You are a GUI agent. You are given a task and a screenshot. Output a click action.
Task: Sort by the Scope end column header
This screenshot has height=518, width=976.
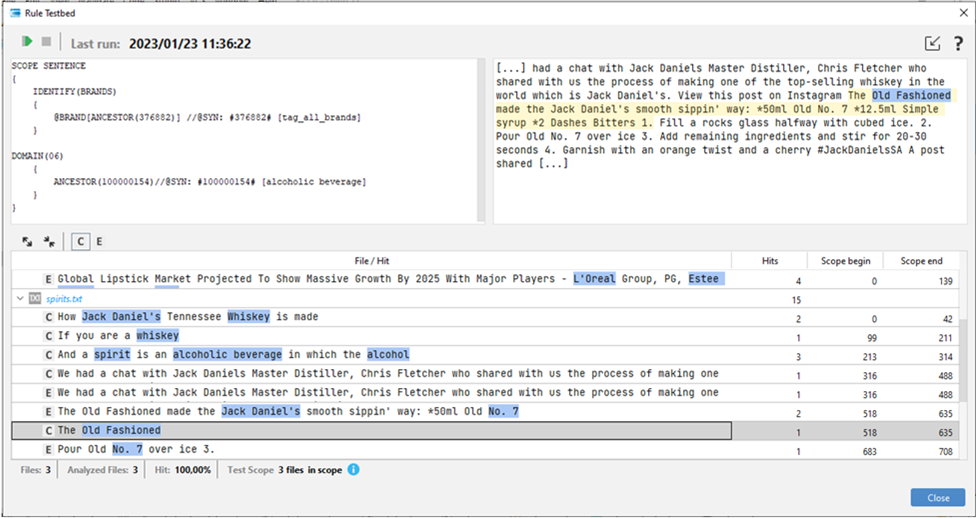920,261
